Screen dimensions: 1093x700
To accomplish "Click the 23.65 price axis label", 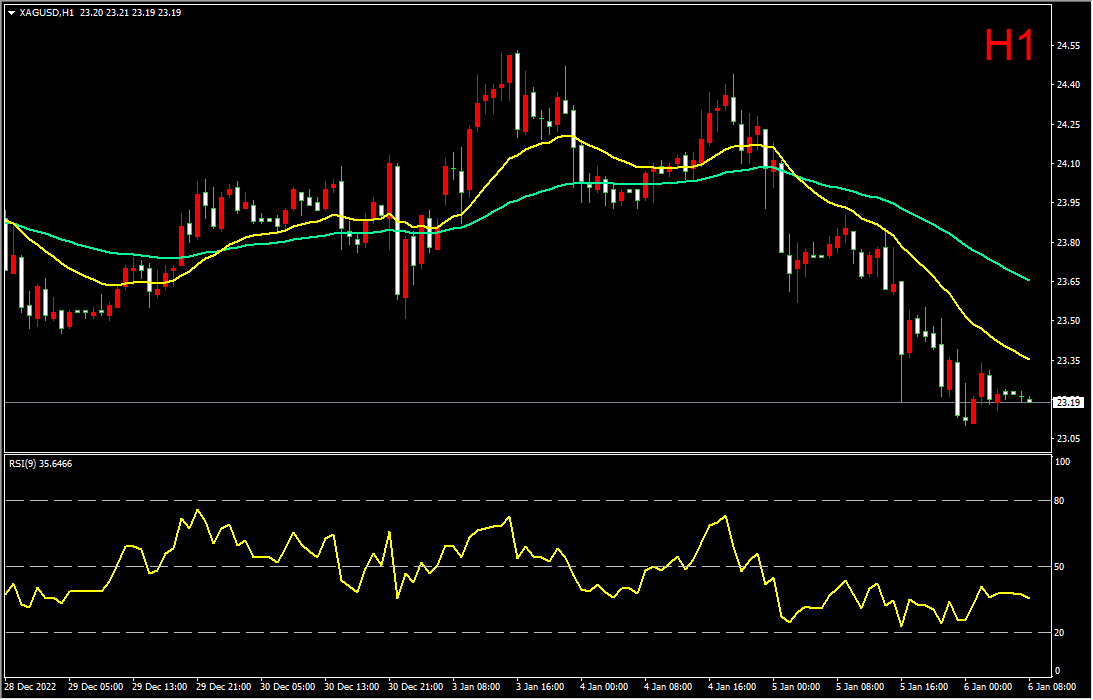I will [1069, 282].
